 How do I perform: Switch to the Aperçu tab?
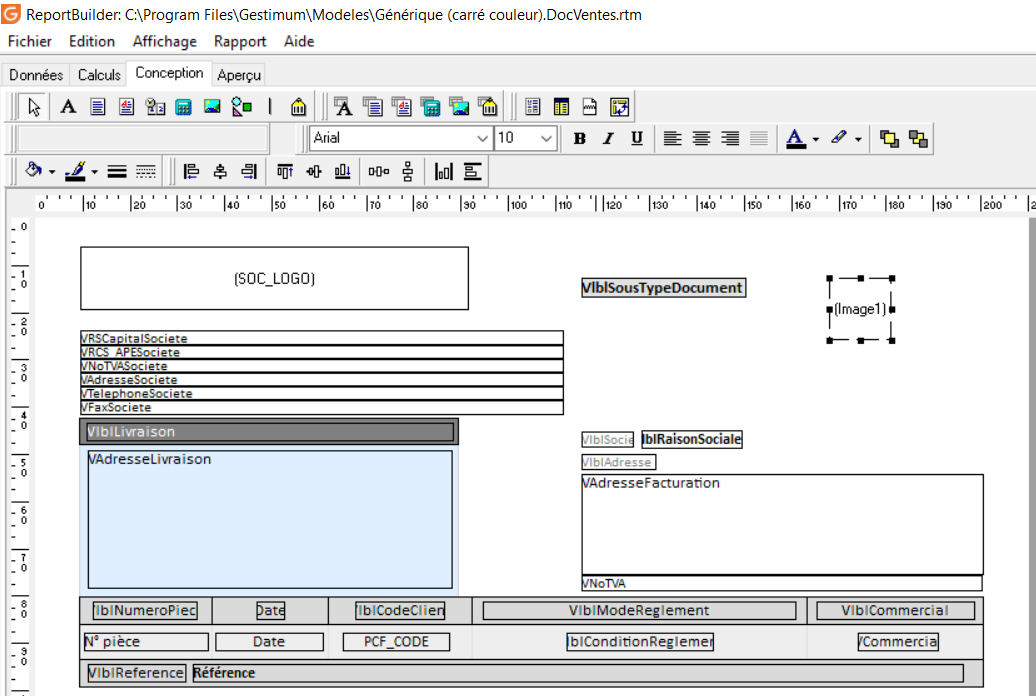[x=239, y=75]
